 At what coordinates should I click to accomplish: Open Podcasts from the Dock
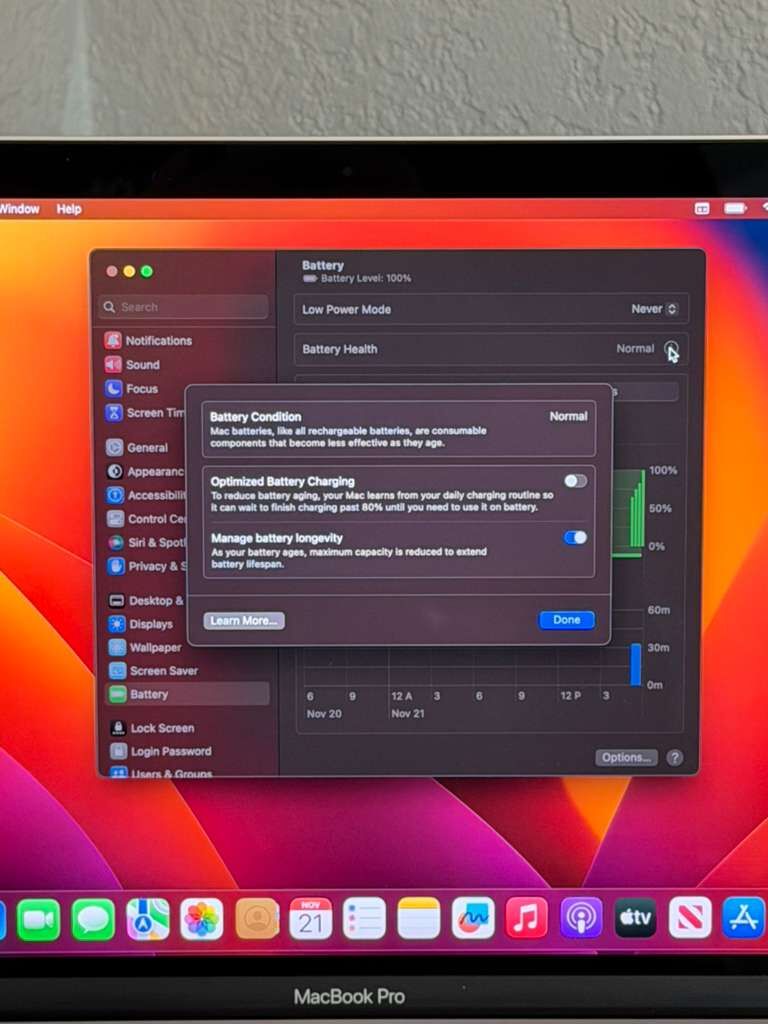click(581, 918)
